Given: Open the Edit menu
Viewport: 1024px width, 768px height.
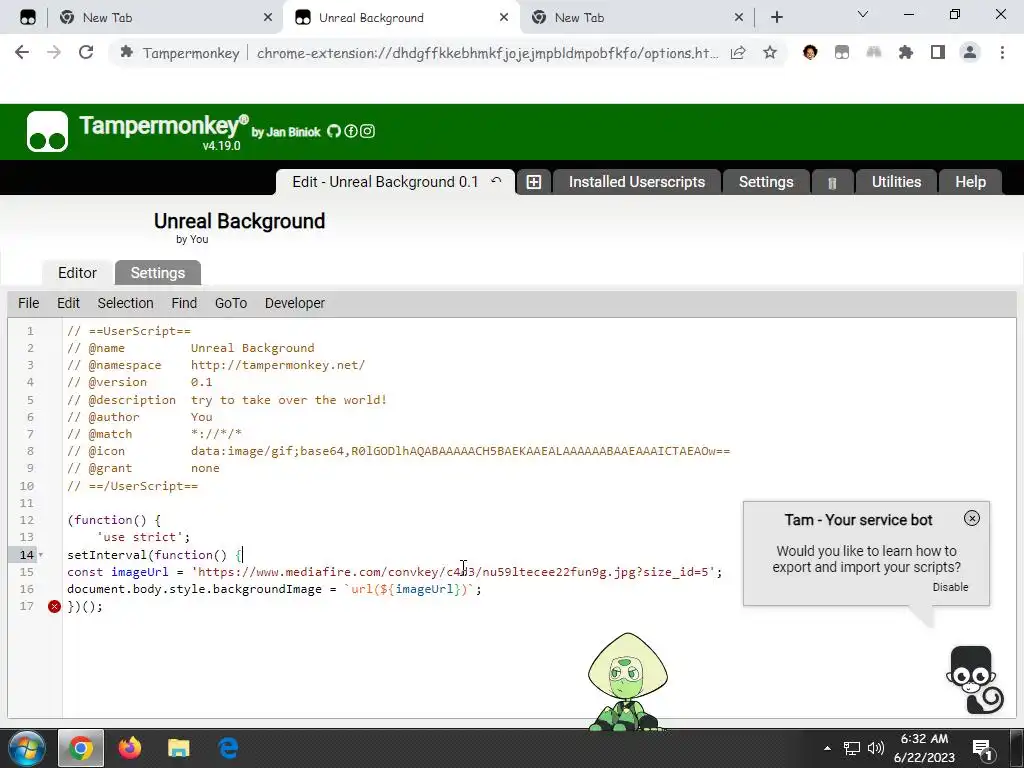Looking at the screenshot, I should (68, 304).
